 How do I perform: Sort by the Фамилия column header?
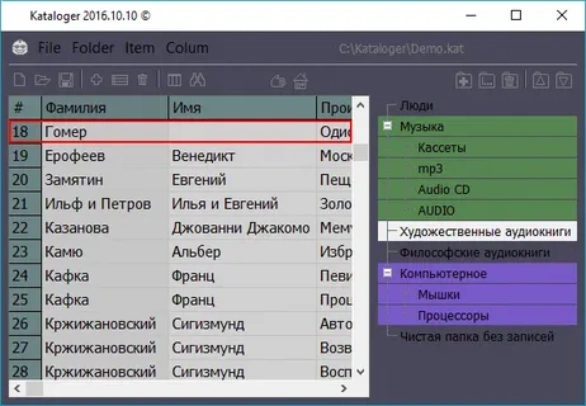pyautogui.click(x=105, y=108)
